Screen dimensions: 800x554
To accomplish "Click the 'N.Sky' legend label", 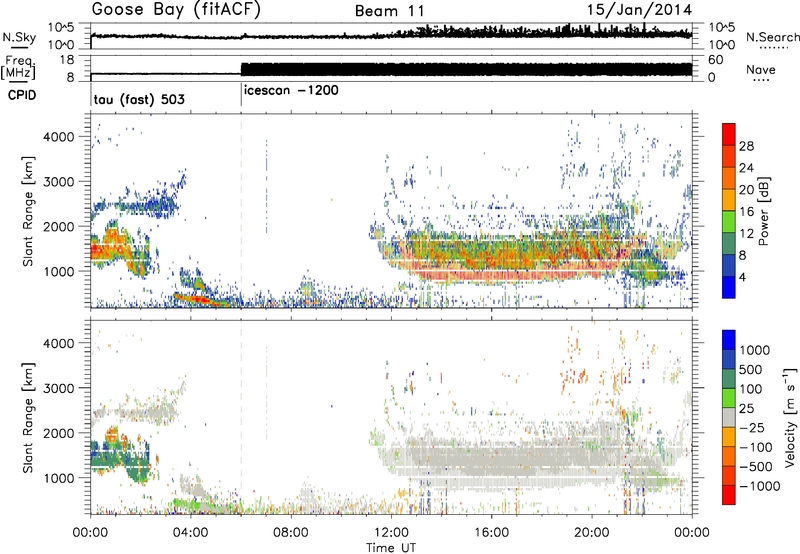I will click(x=19, y=38).
